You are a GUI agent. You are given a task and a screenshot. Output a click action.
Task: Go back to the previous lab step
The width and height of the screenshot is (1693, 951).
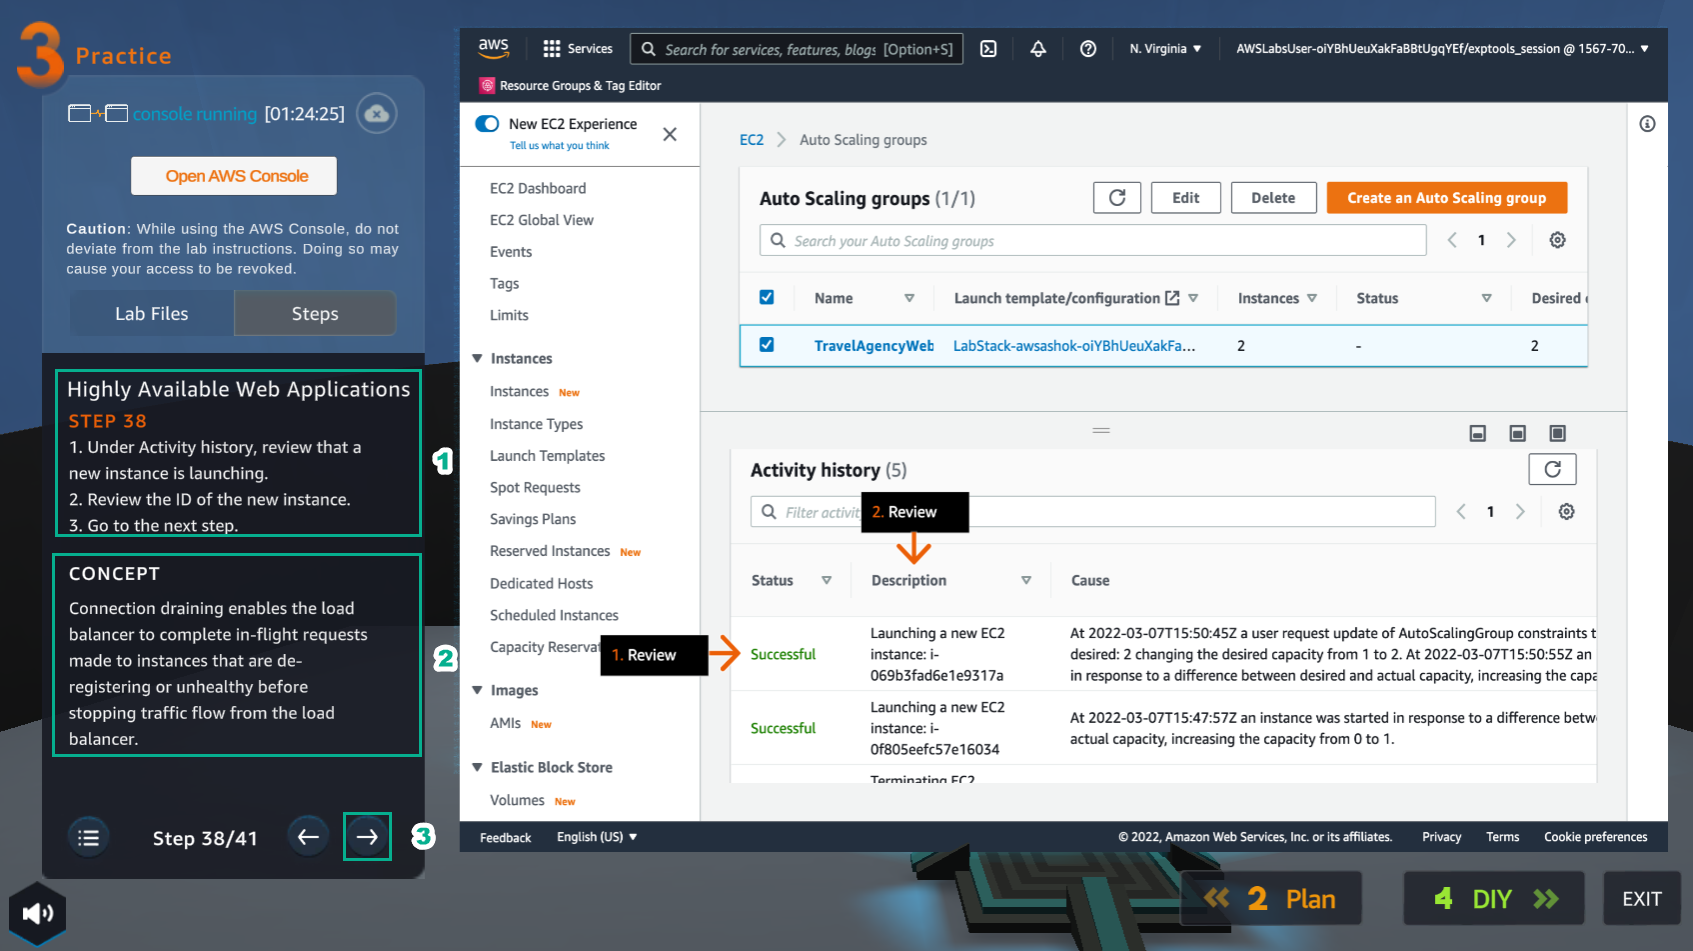point(308,837)
